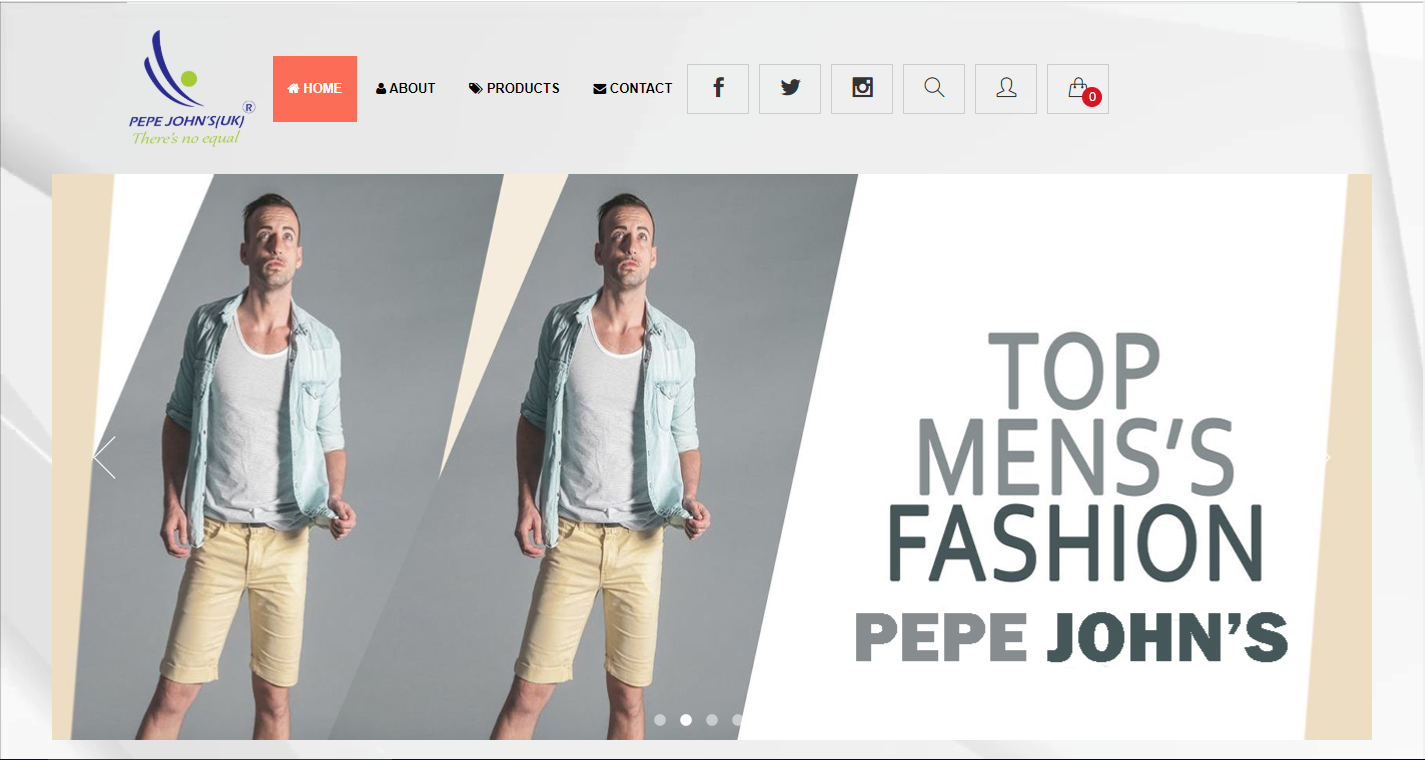Open the Twitter bird icon

[x=790, y=89]
